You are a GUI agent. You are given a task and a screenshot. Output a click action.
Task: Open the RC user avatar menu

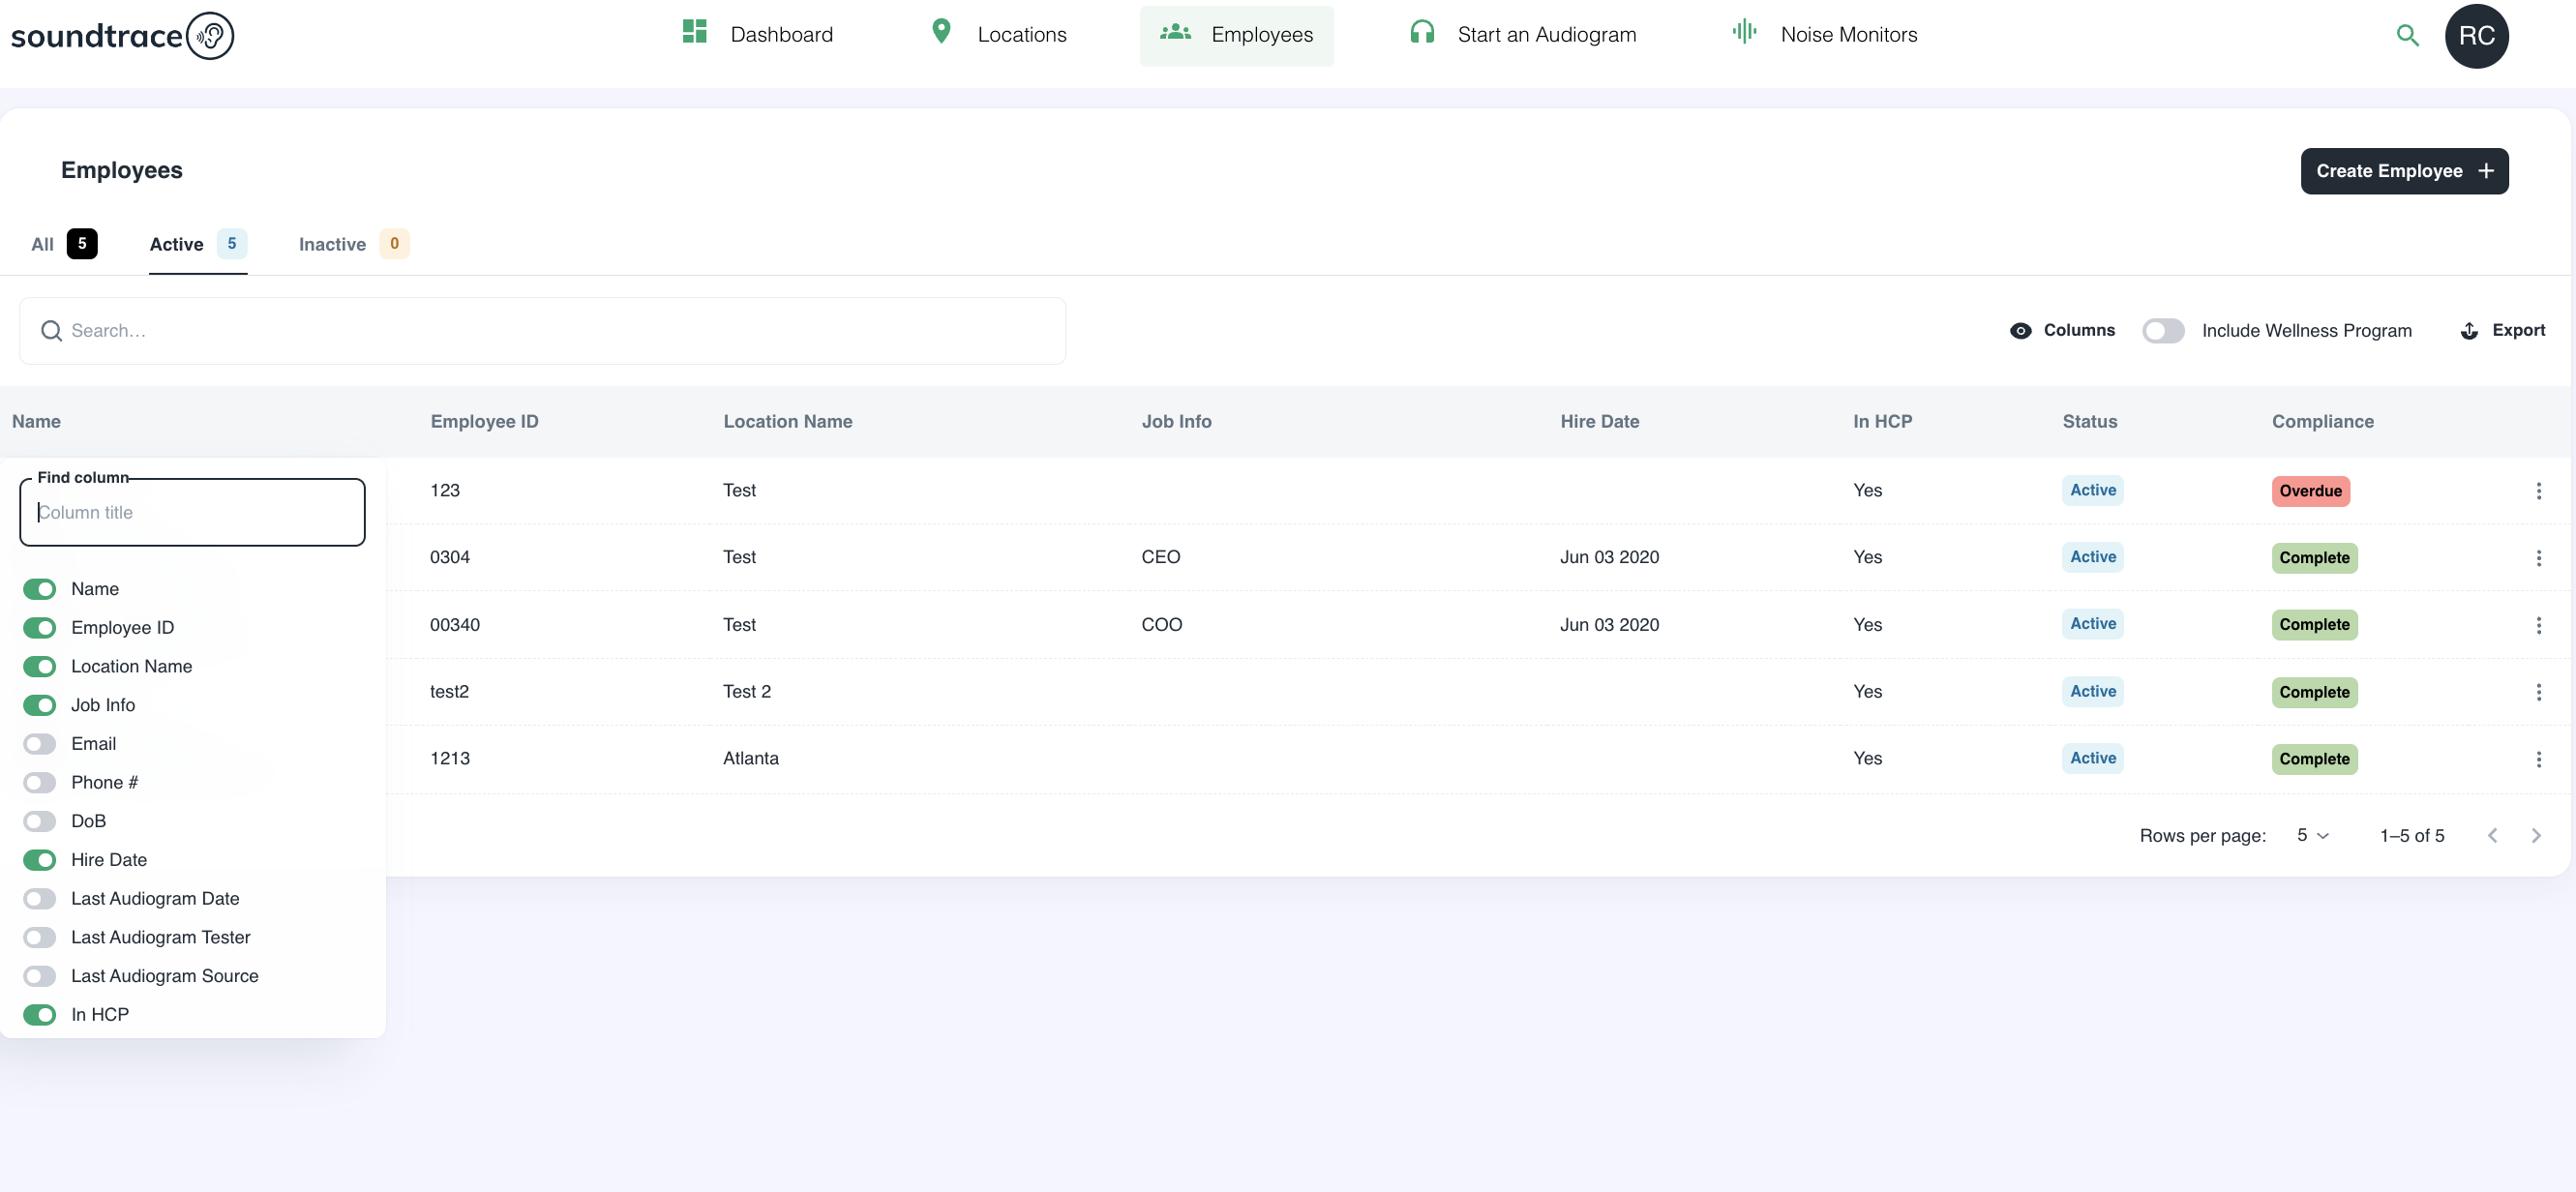tap(2476, 36)
